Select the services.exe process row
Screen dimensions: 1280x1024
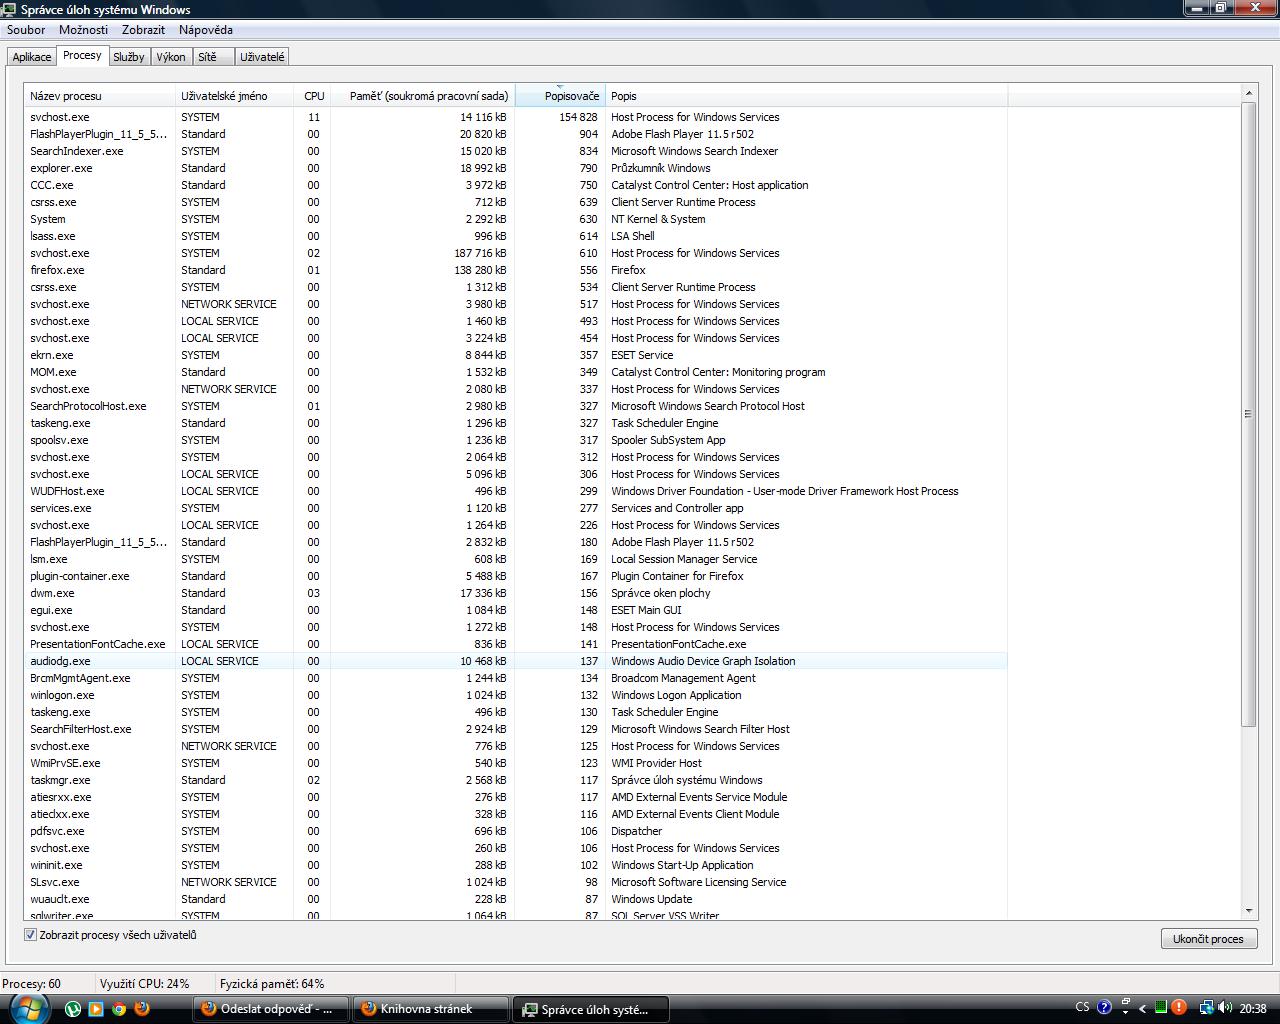click(x=515, y=508)
